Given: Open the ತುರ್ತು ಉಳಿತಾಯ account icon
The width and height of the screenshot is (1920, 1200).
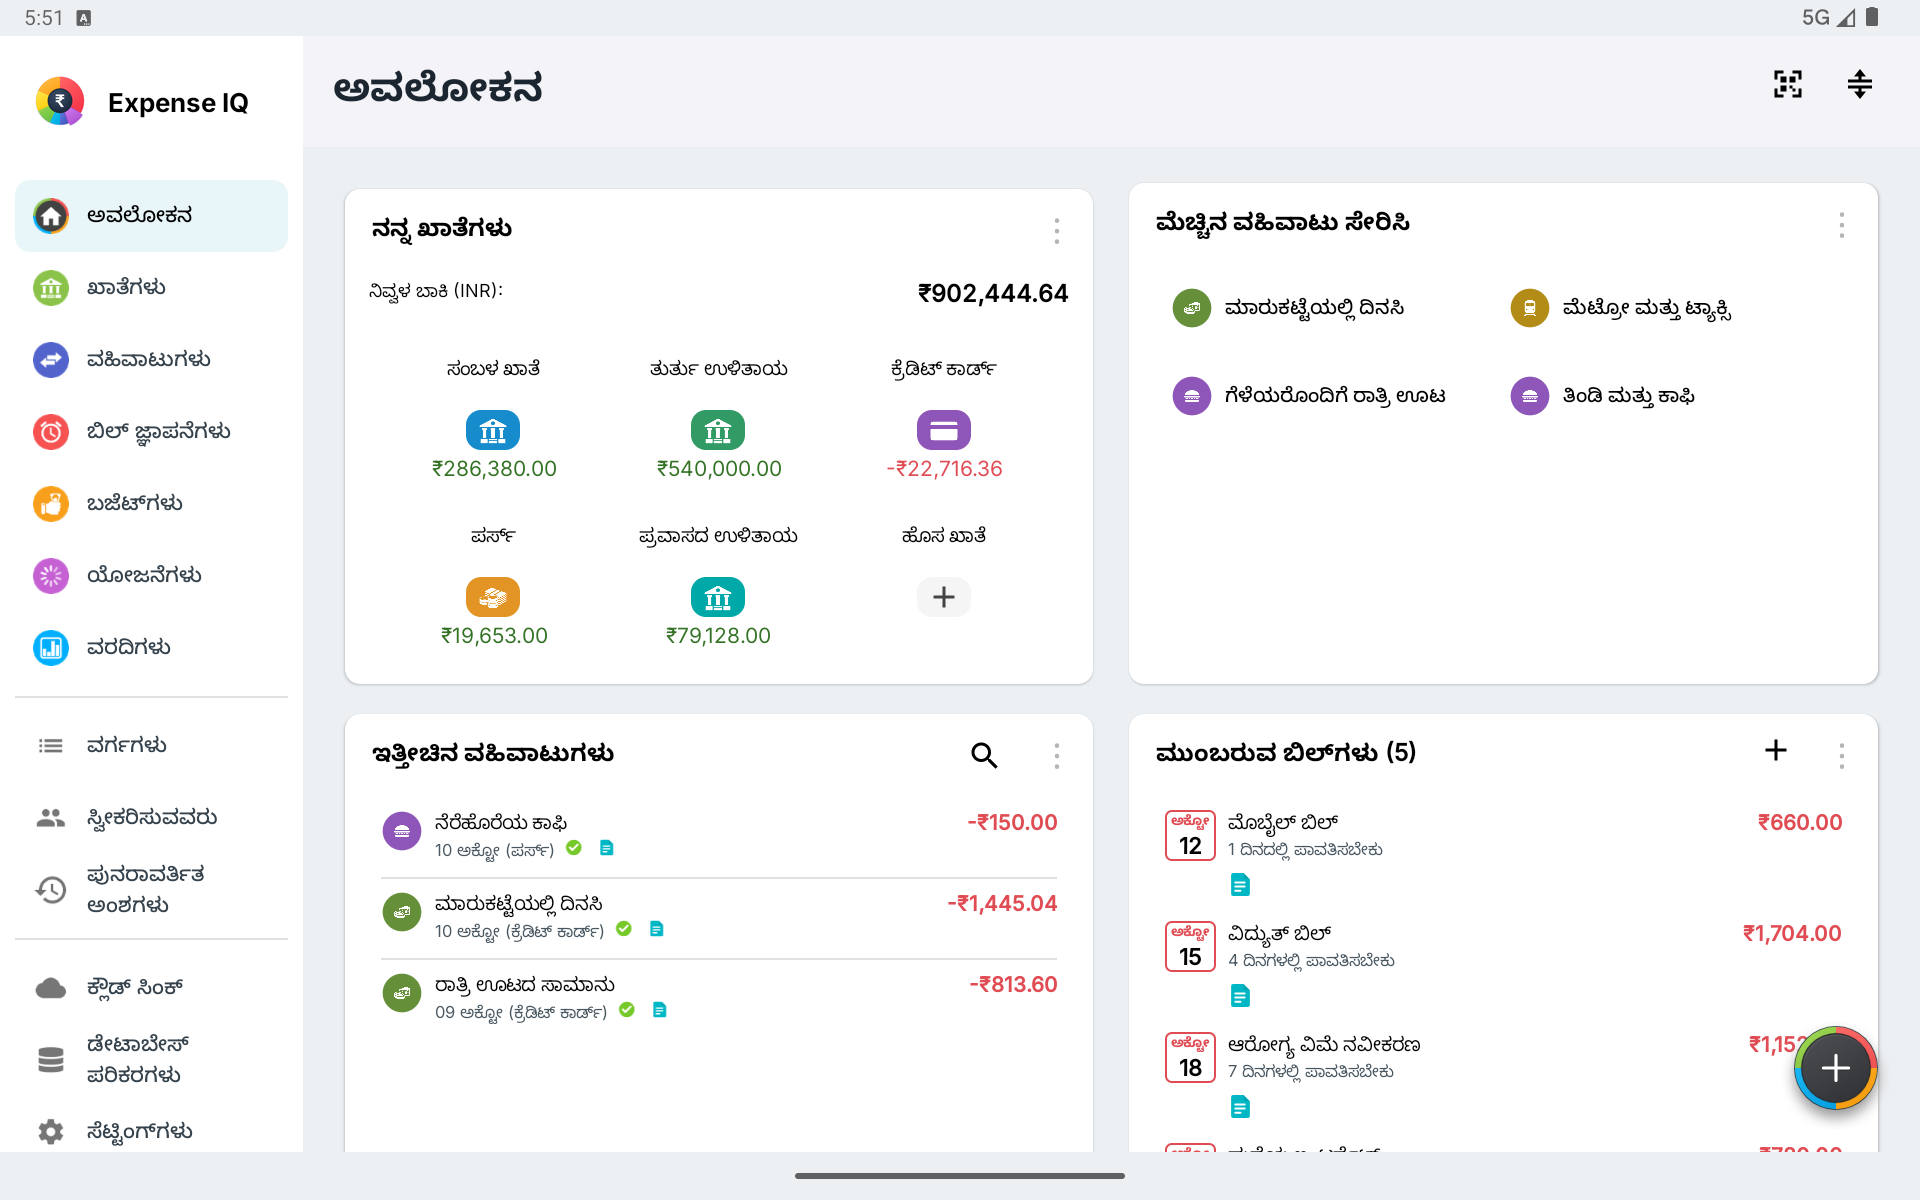Looking at the screenshot, I should pos(718,430).
